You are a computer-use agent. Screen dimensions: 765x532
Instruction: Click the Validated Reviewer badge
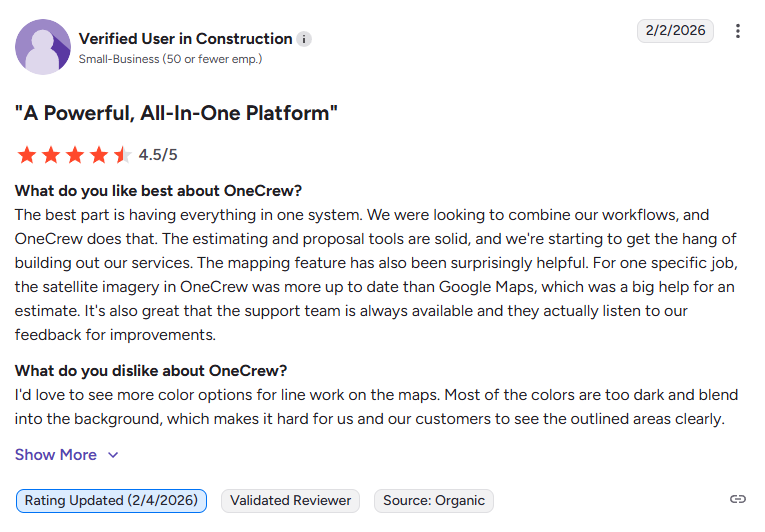point(290,501)
